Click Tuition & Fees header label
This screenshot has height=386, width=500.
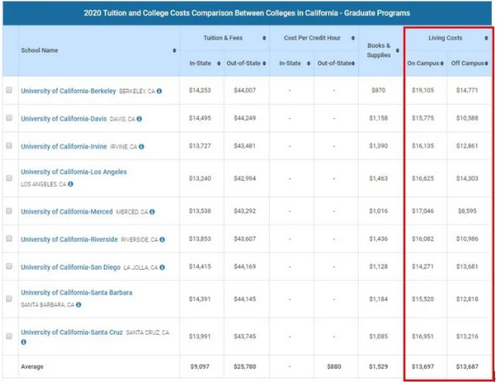pyautogui.click(x=223, y=38)
